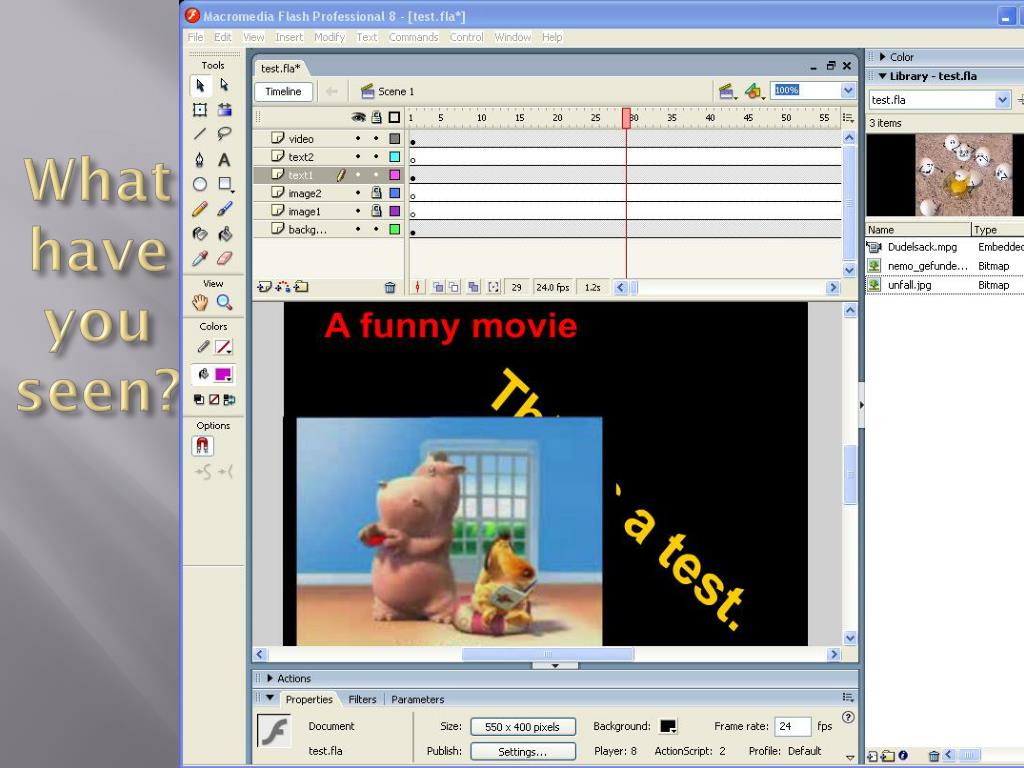
Task: Select the Pen tool
Action: [x=200, y=159]
